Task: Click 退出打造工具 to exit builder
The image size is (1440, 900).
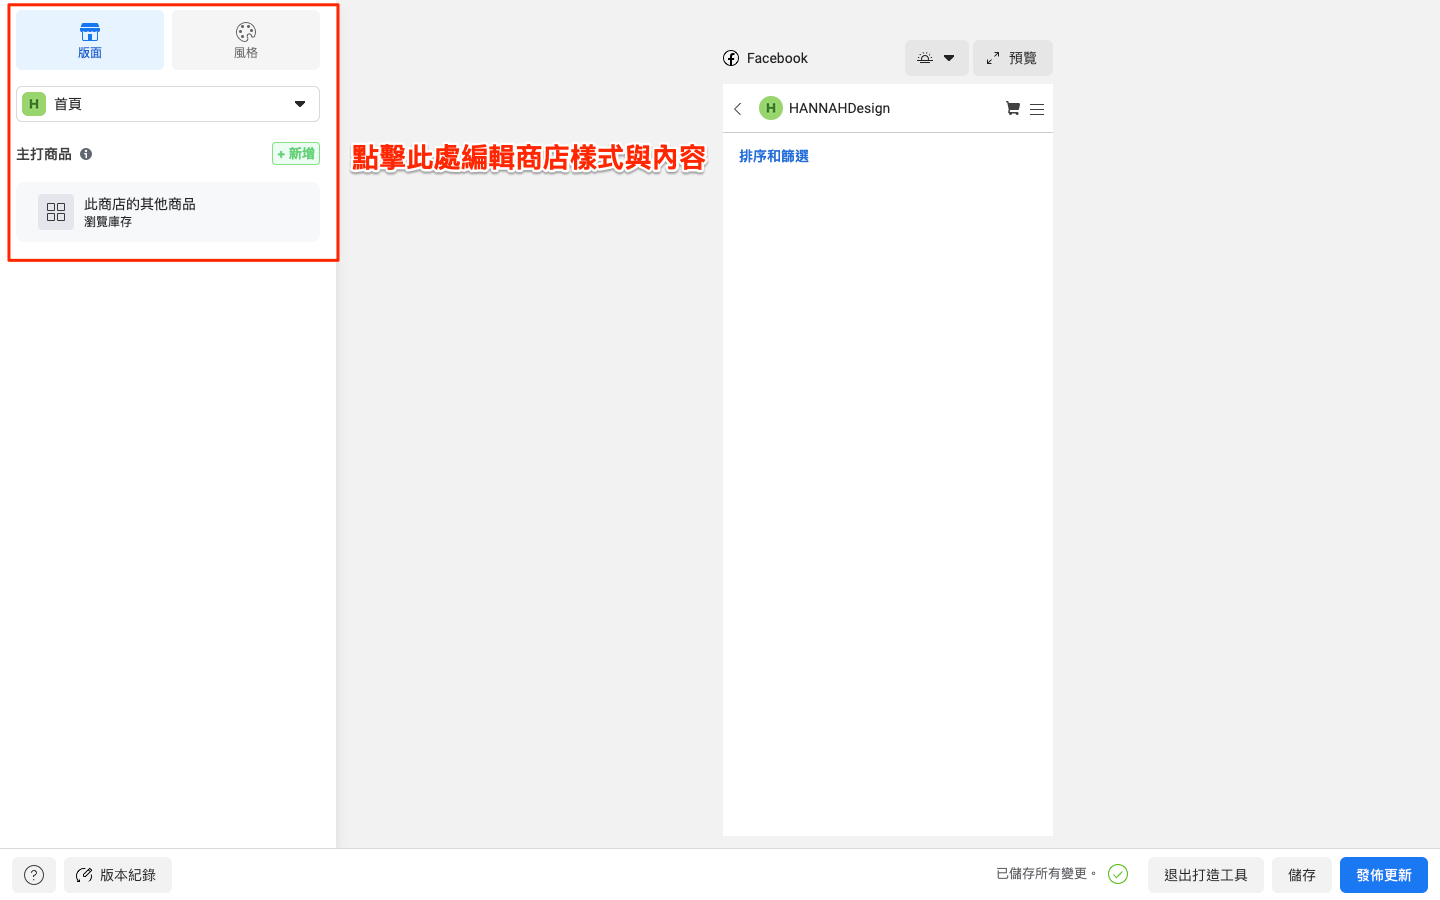Action: coord(1206,875)
